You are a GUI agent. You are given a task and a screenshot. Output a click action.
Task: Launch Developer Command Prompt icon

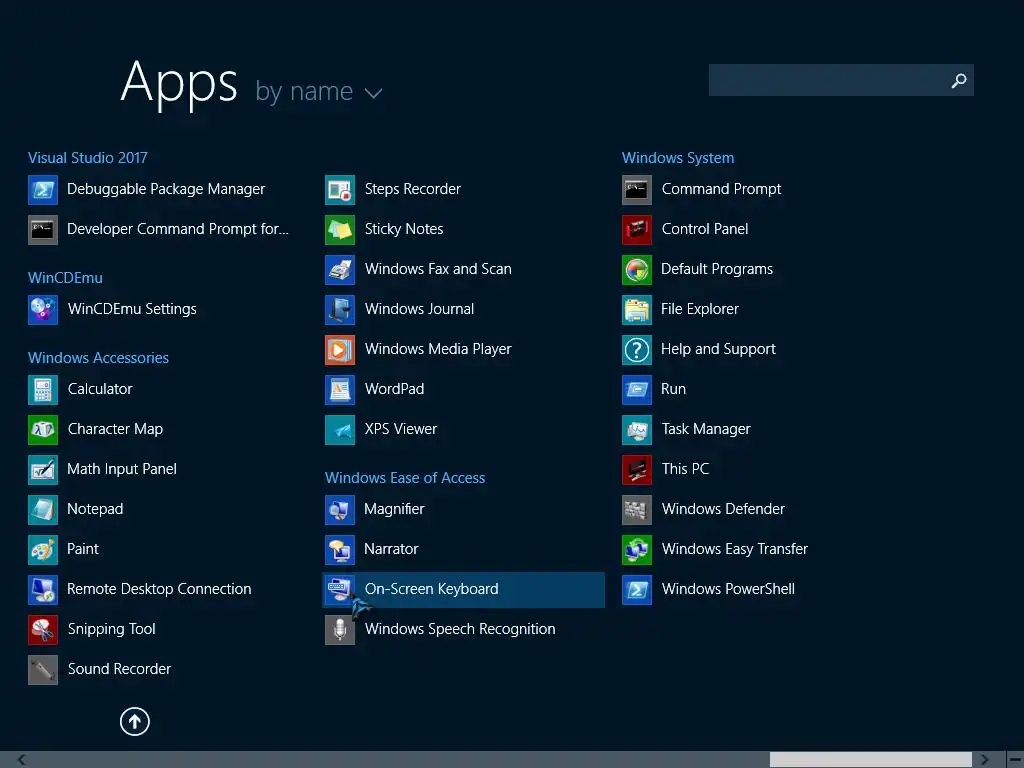43,229
